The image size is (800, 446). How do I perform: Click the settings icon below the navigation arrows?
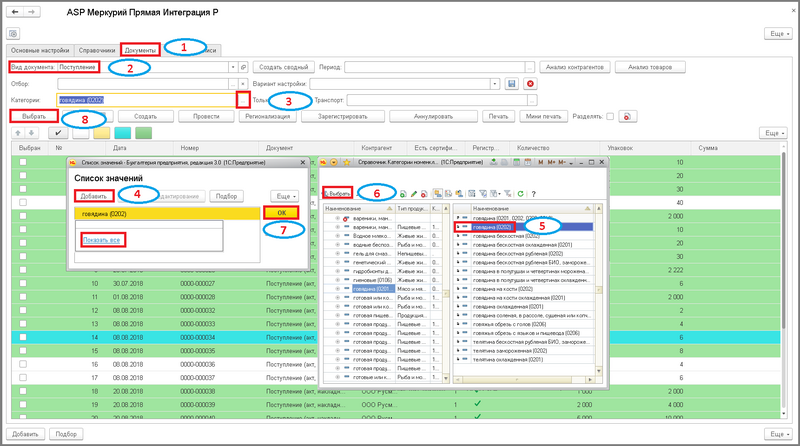pyautogui.click(x=13, y=34)
